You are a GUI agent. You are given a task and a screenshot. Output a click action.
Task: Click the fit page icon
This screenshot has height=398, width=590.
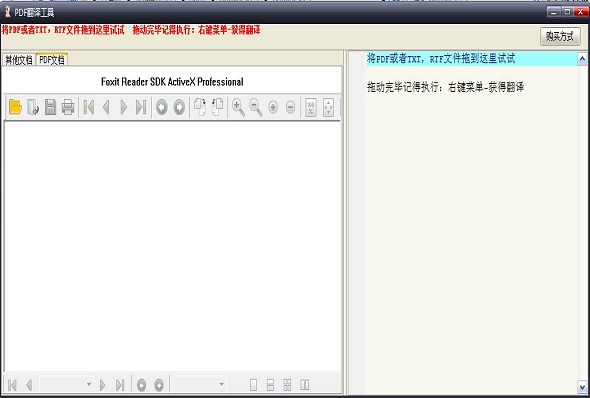coord(328,108)
